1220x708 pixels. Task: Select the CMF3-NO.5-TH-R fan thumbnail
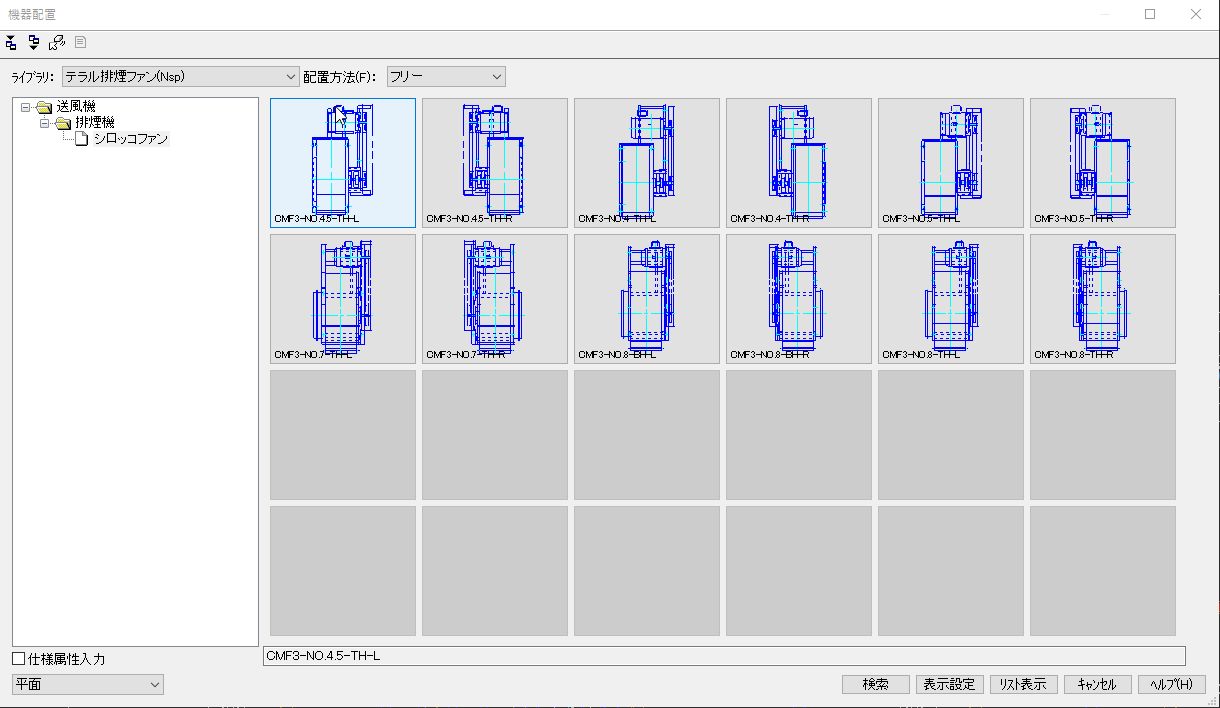pos(1103,163)
